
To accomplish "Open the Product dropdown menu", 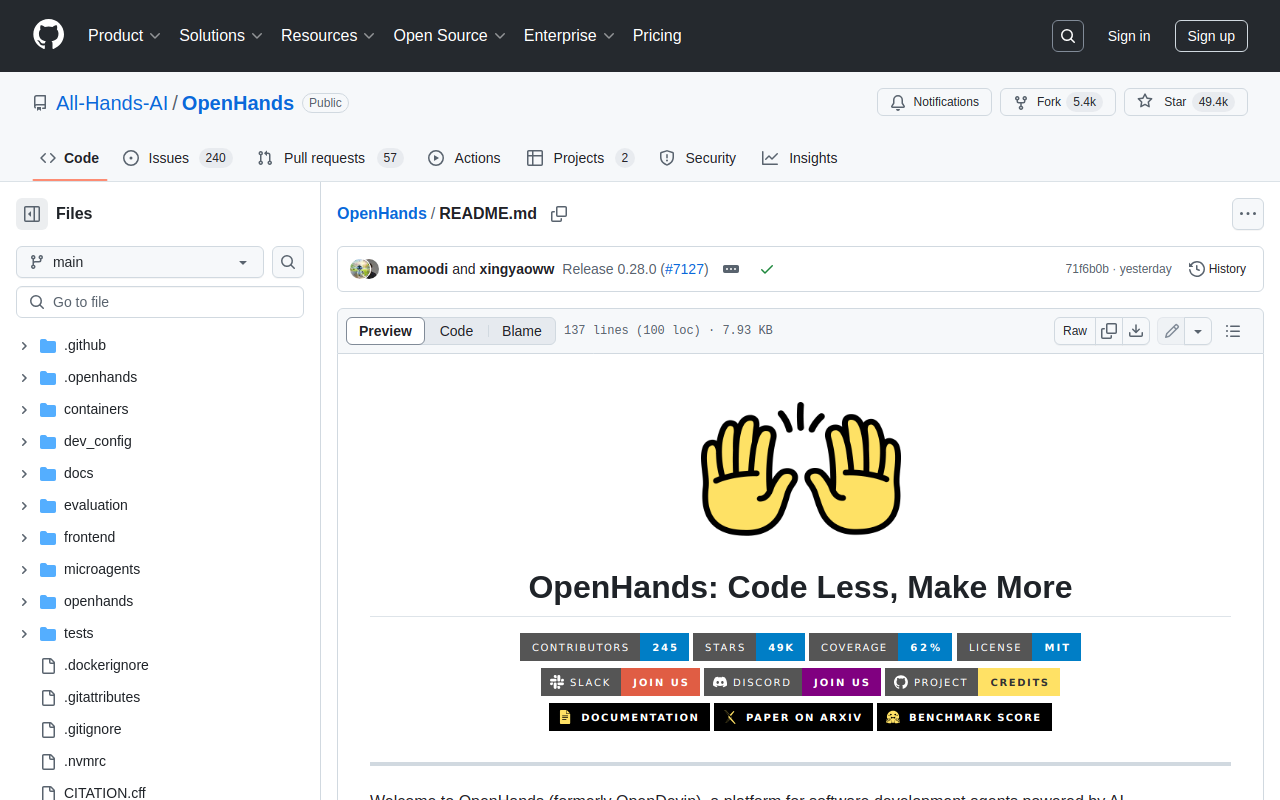I will tap(124, 36).
